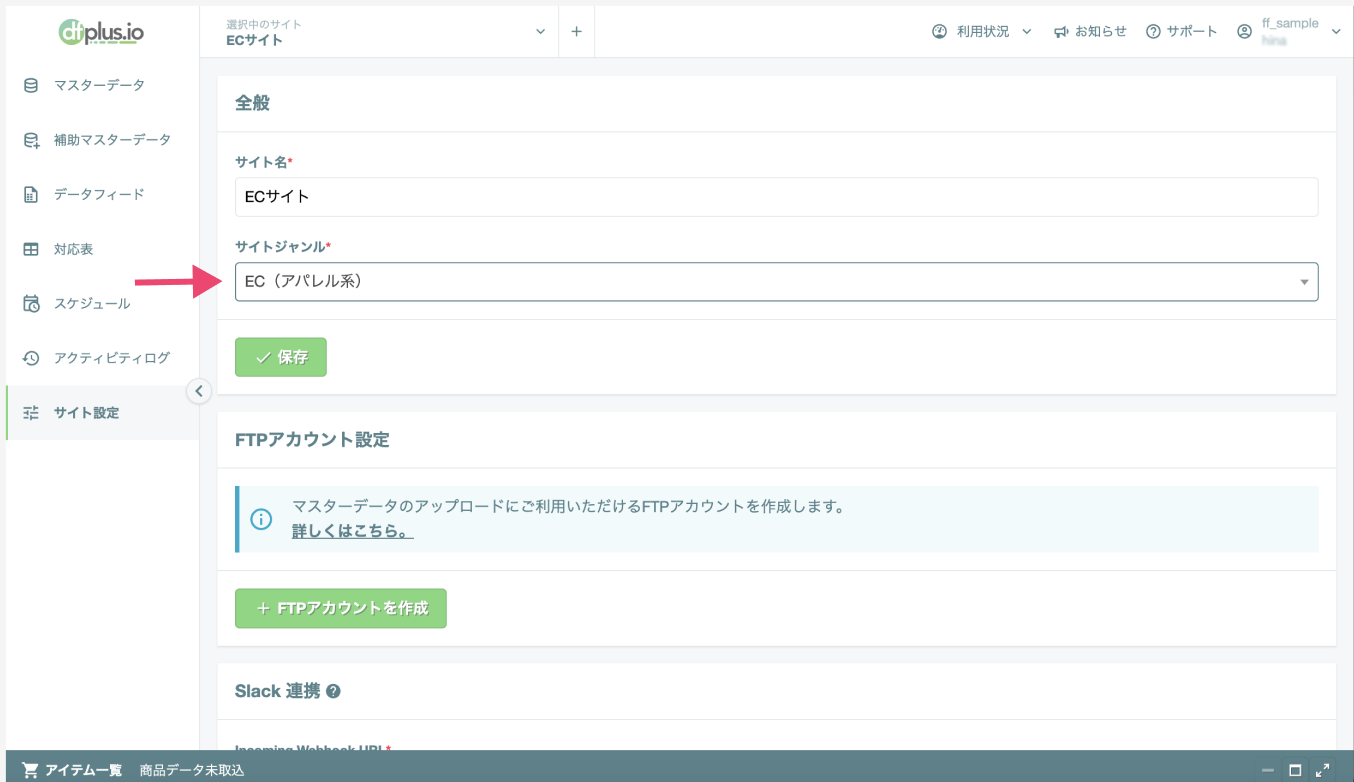Select サイト設定 sidebar item
This screenshot has width=1354, height=782.
[102, 412]
